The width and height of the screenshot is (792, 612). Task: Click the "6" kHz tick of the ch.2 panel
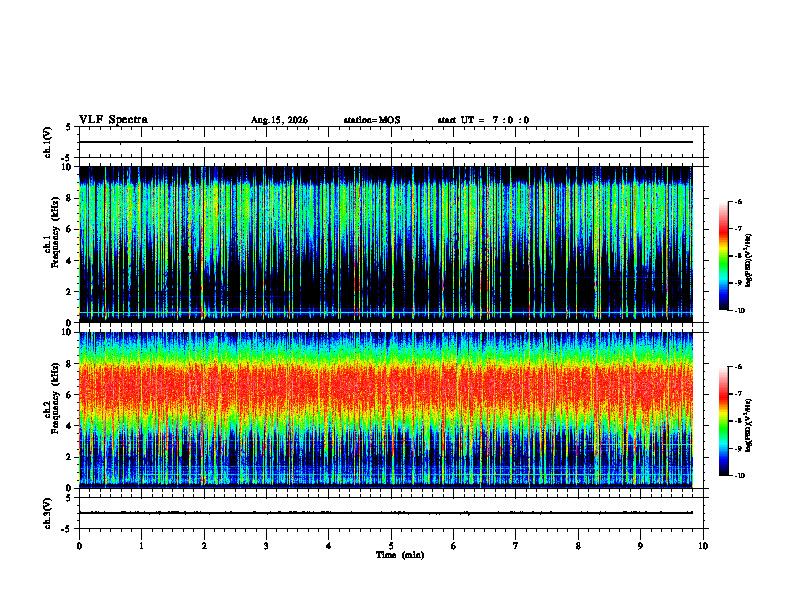(x=70, y=395)
